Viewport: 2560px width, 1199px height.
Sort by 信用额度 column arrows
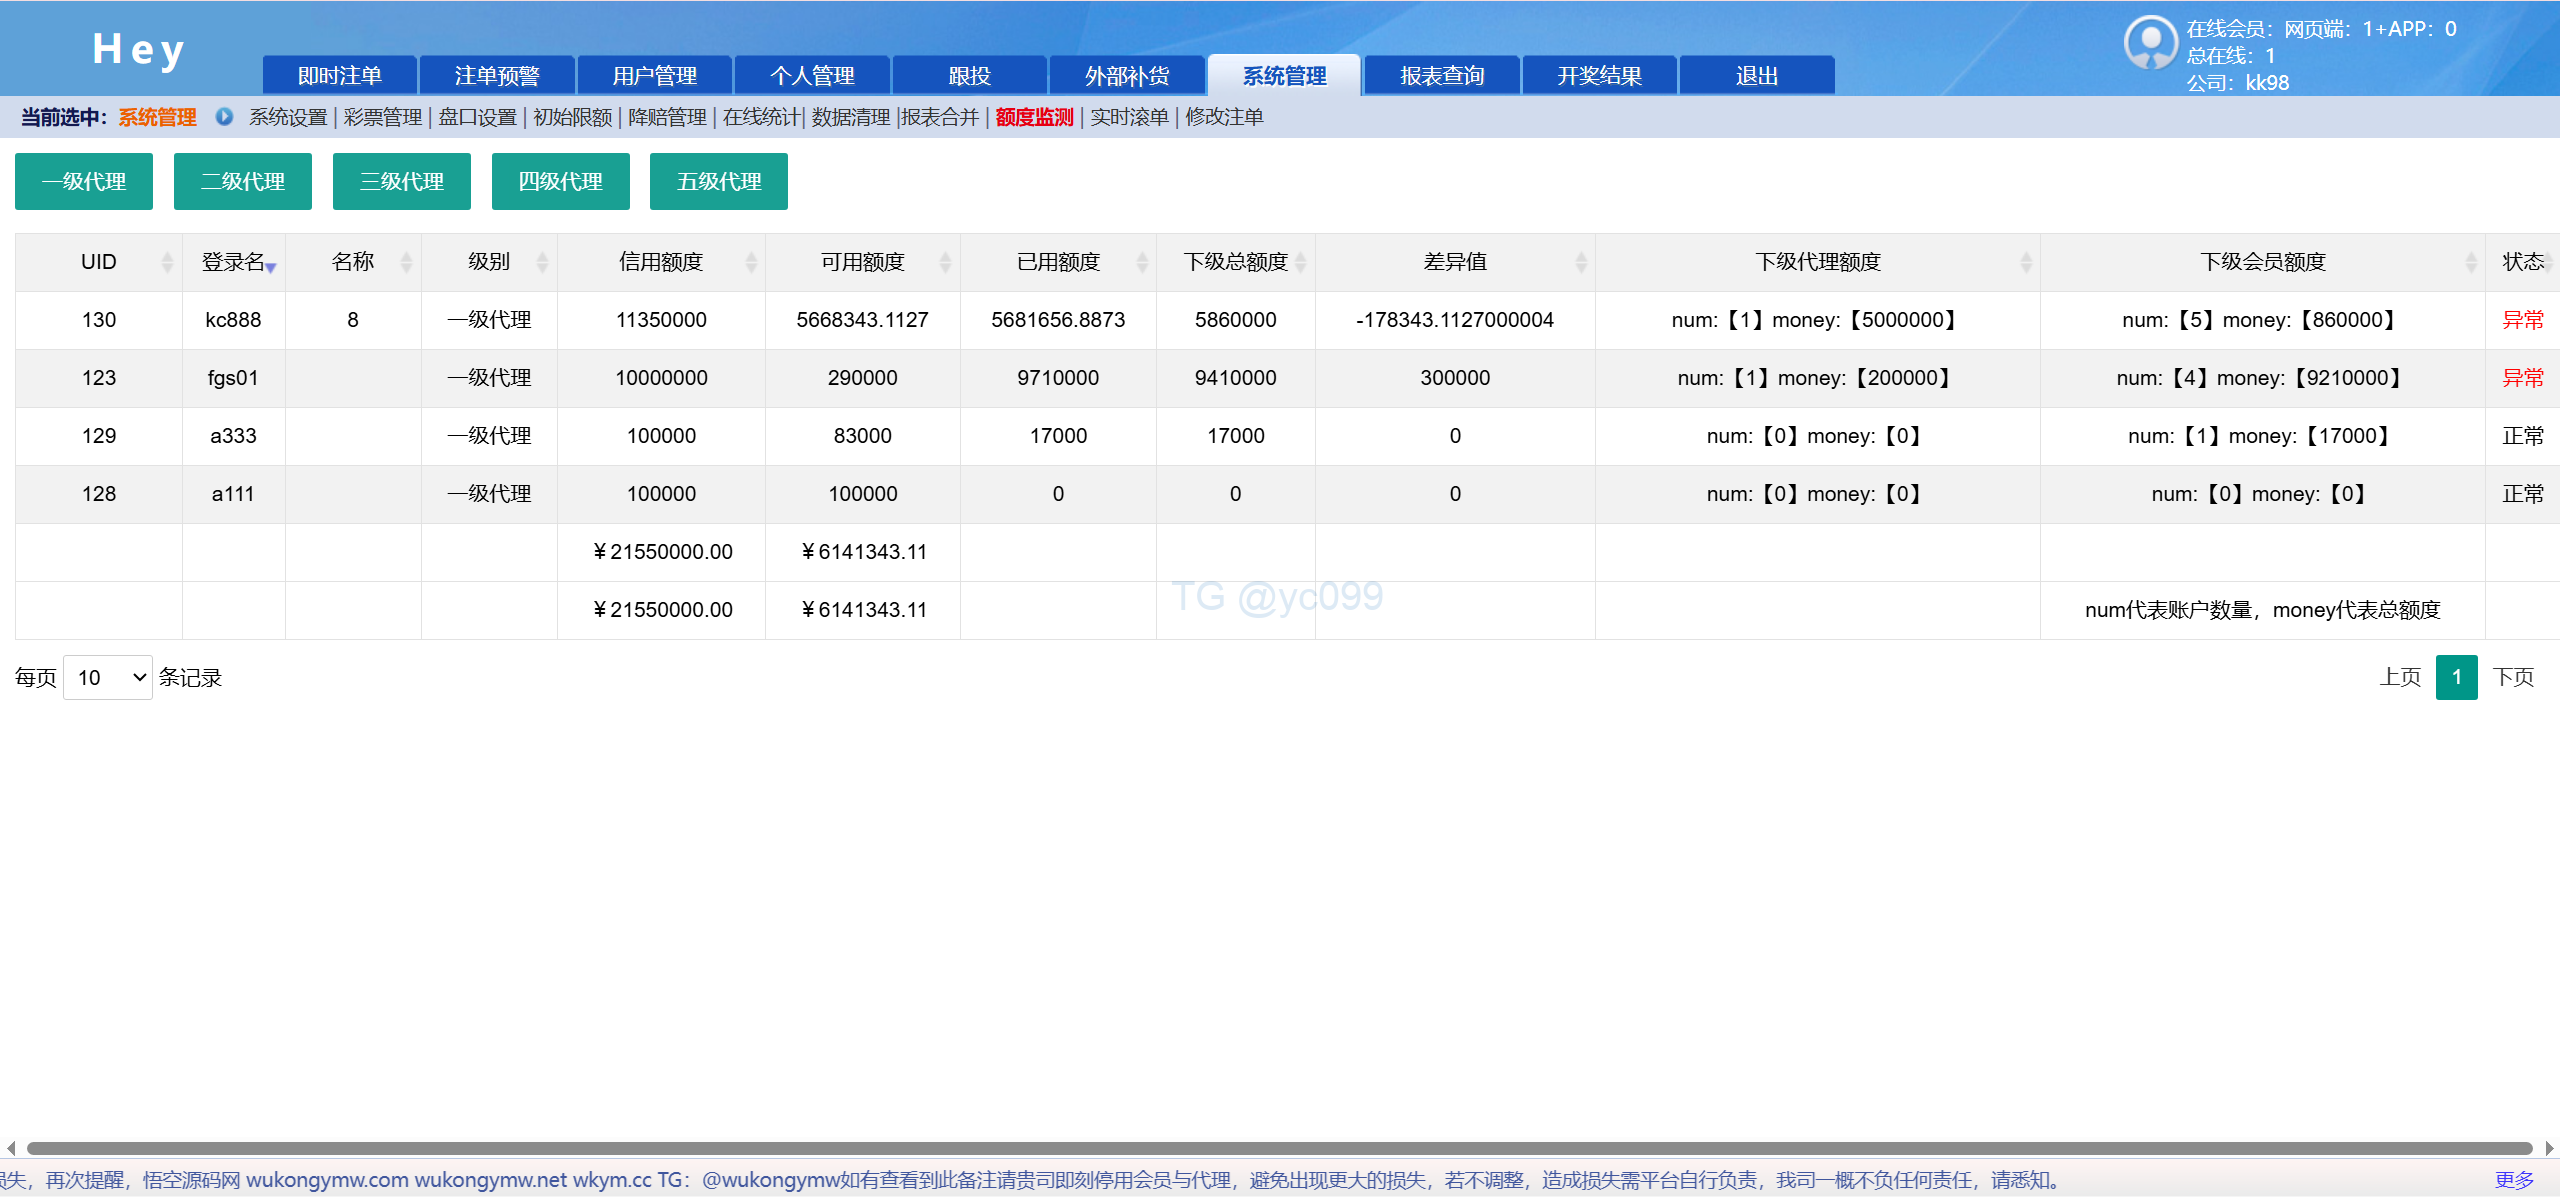click(751, 262)
